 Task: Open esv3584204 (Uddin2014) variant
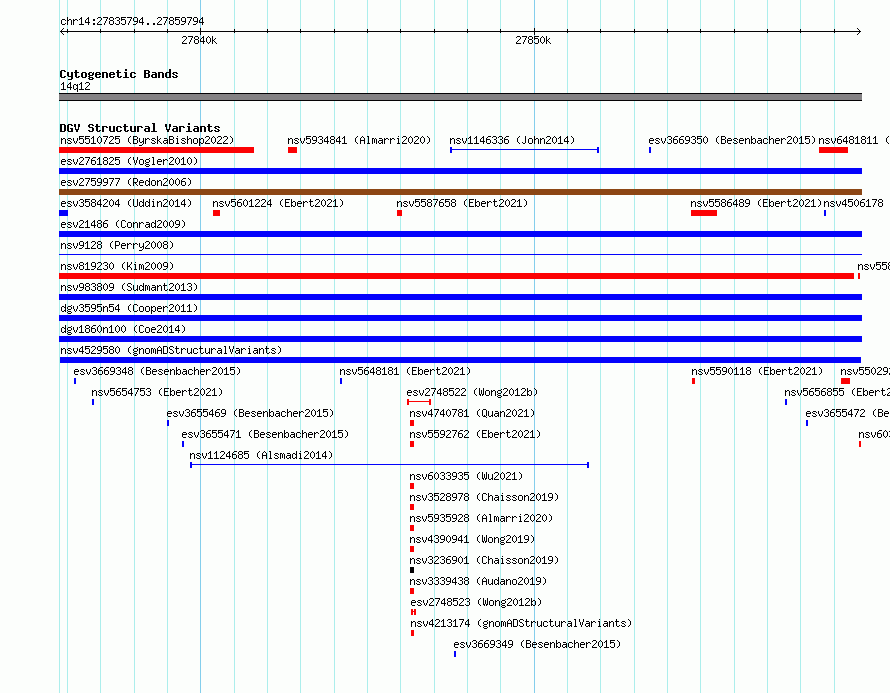[126, 203]
